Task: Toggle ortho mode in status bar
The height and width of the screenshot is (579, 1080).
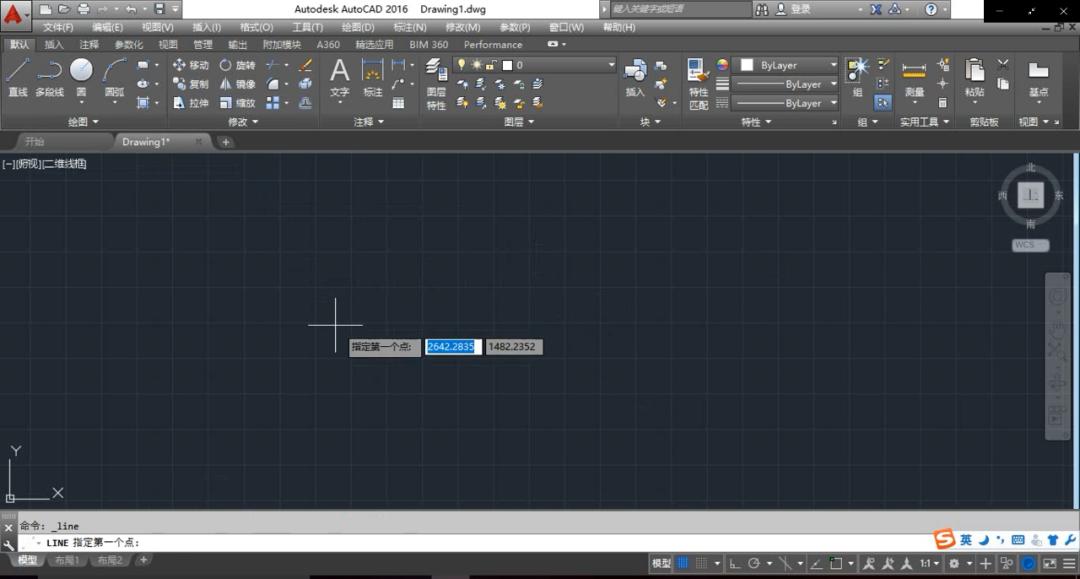Action: 735,563
